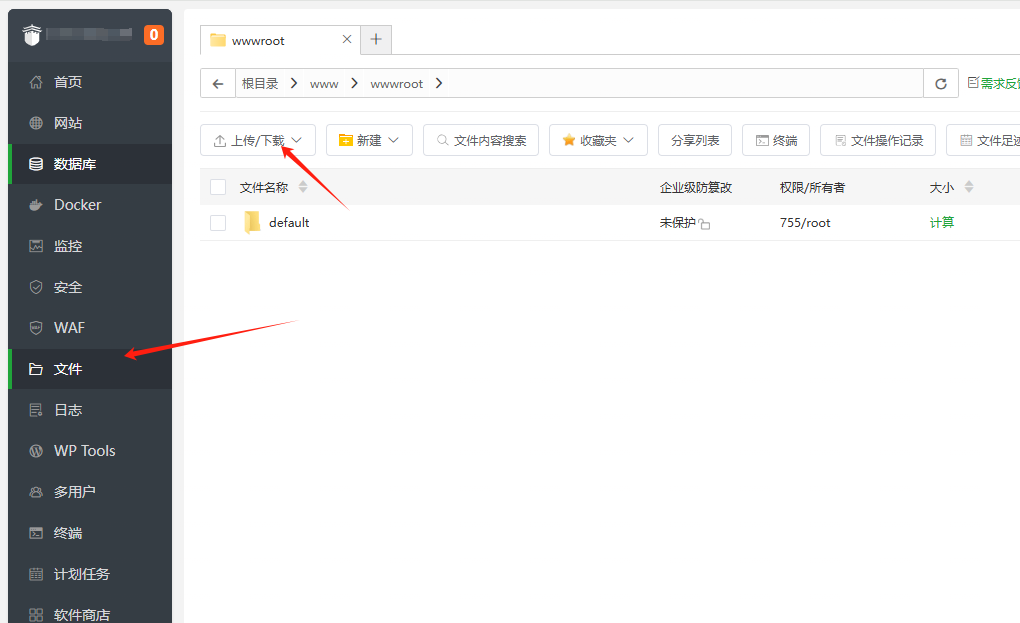Click the 计划任务 scheduled tasks icon
This screenshot has height=623, width=1020.
pyautogui.click(x=36, y=574)
